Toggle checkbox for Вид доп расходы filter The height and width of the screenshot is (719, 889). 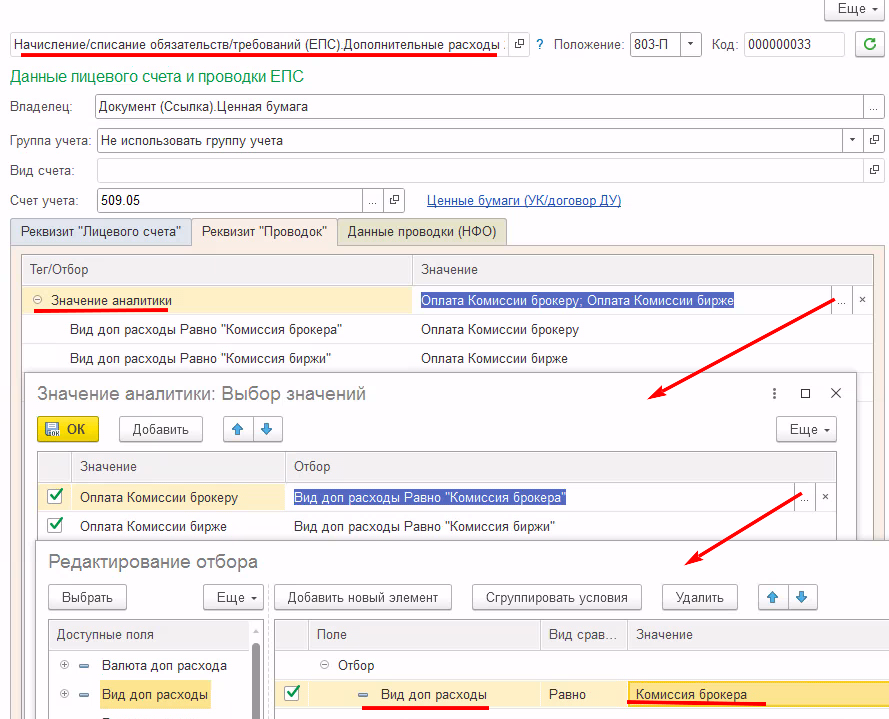point(292,693)
